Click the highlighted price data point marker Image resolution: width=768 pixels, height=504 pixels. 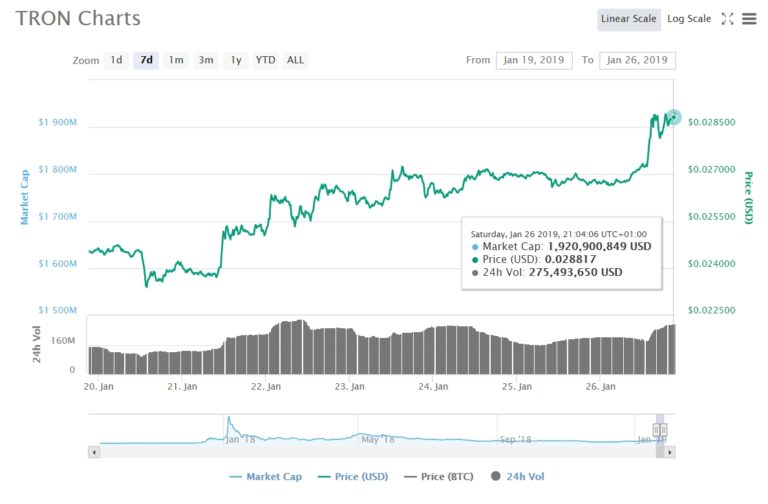[x=674, y=117]
